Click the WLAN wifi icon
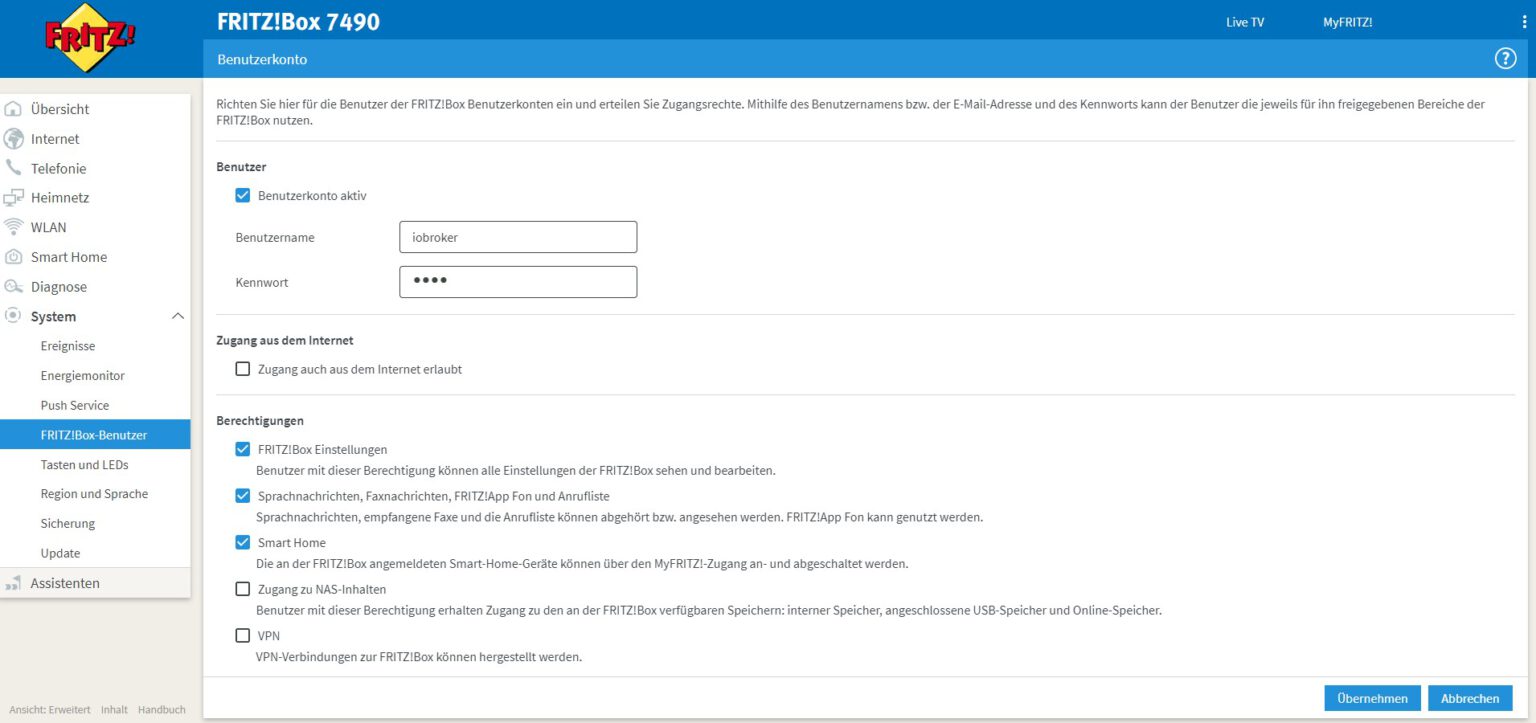 click(x=14, y=227)
